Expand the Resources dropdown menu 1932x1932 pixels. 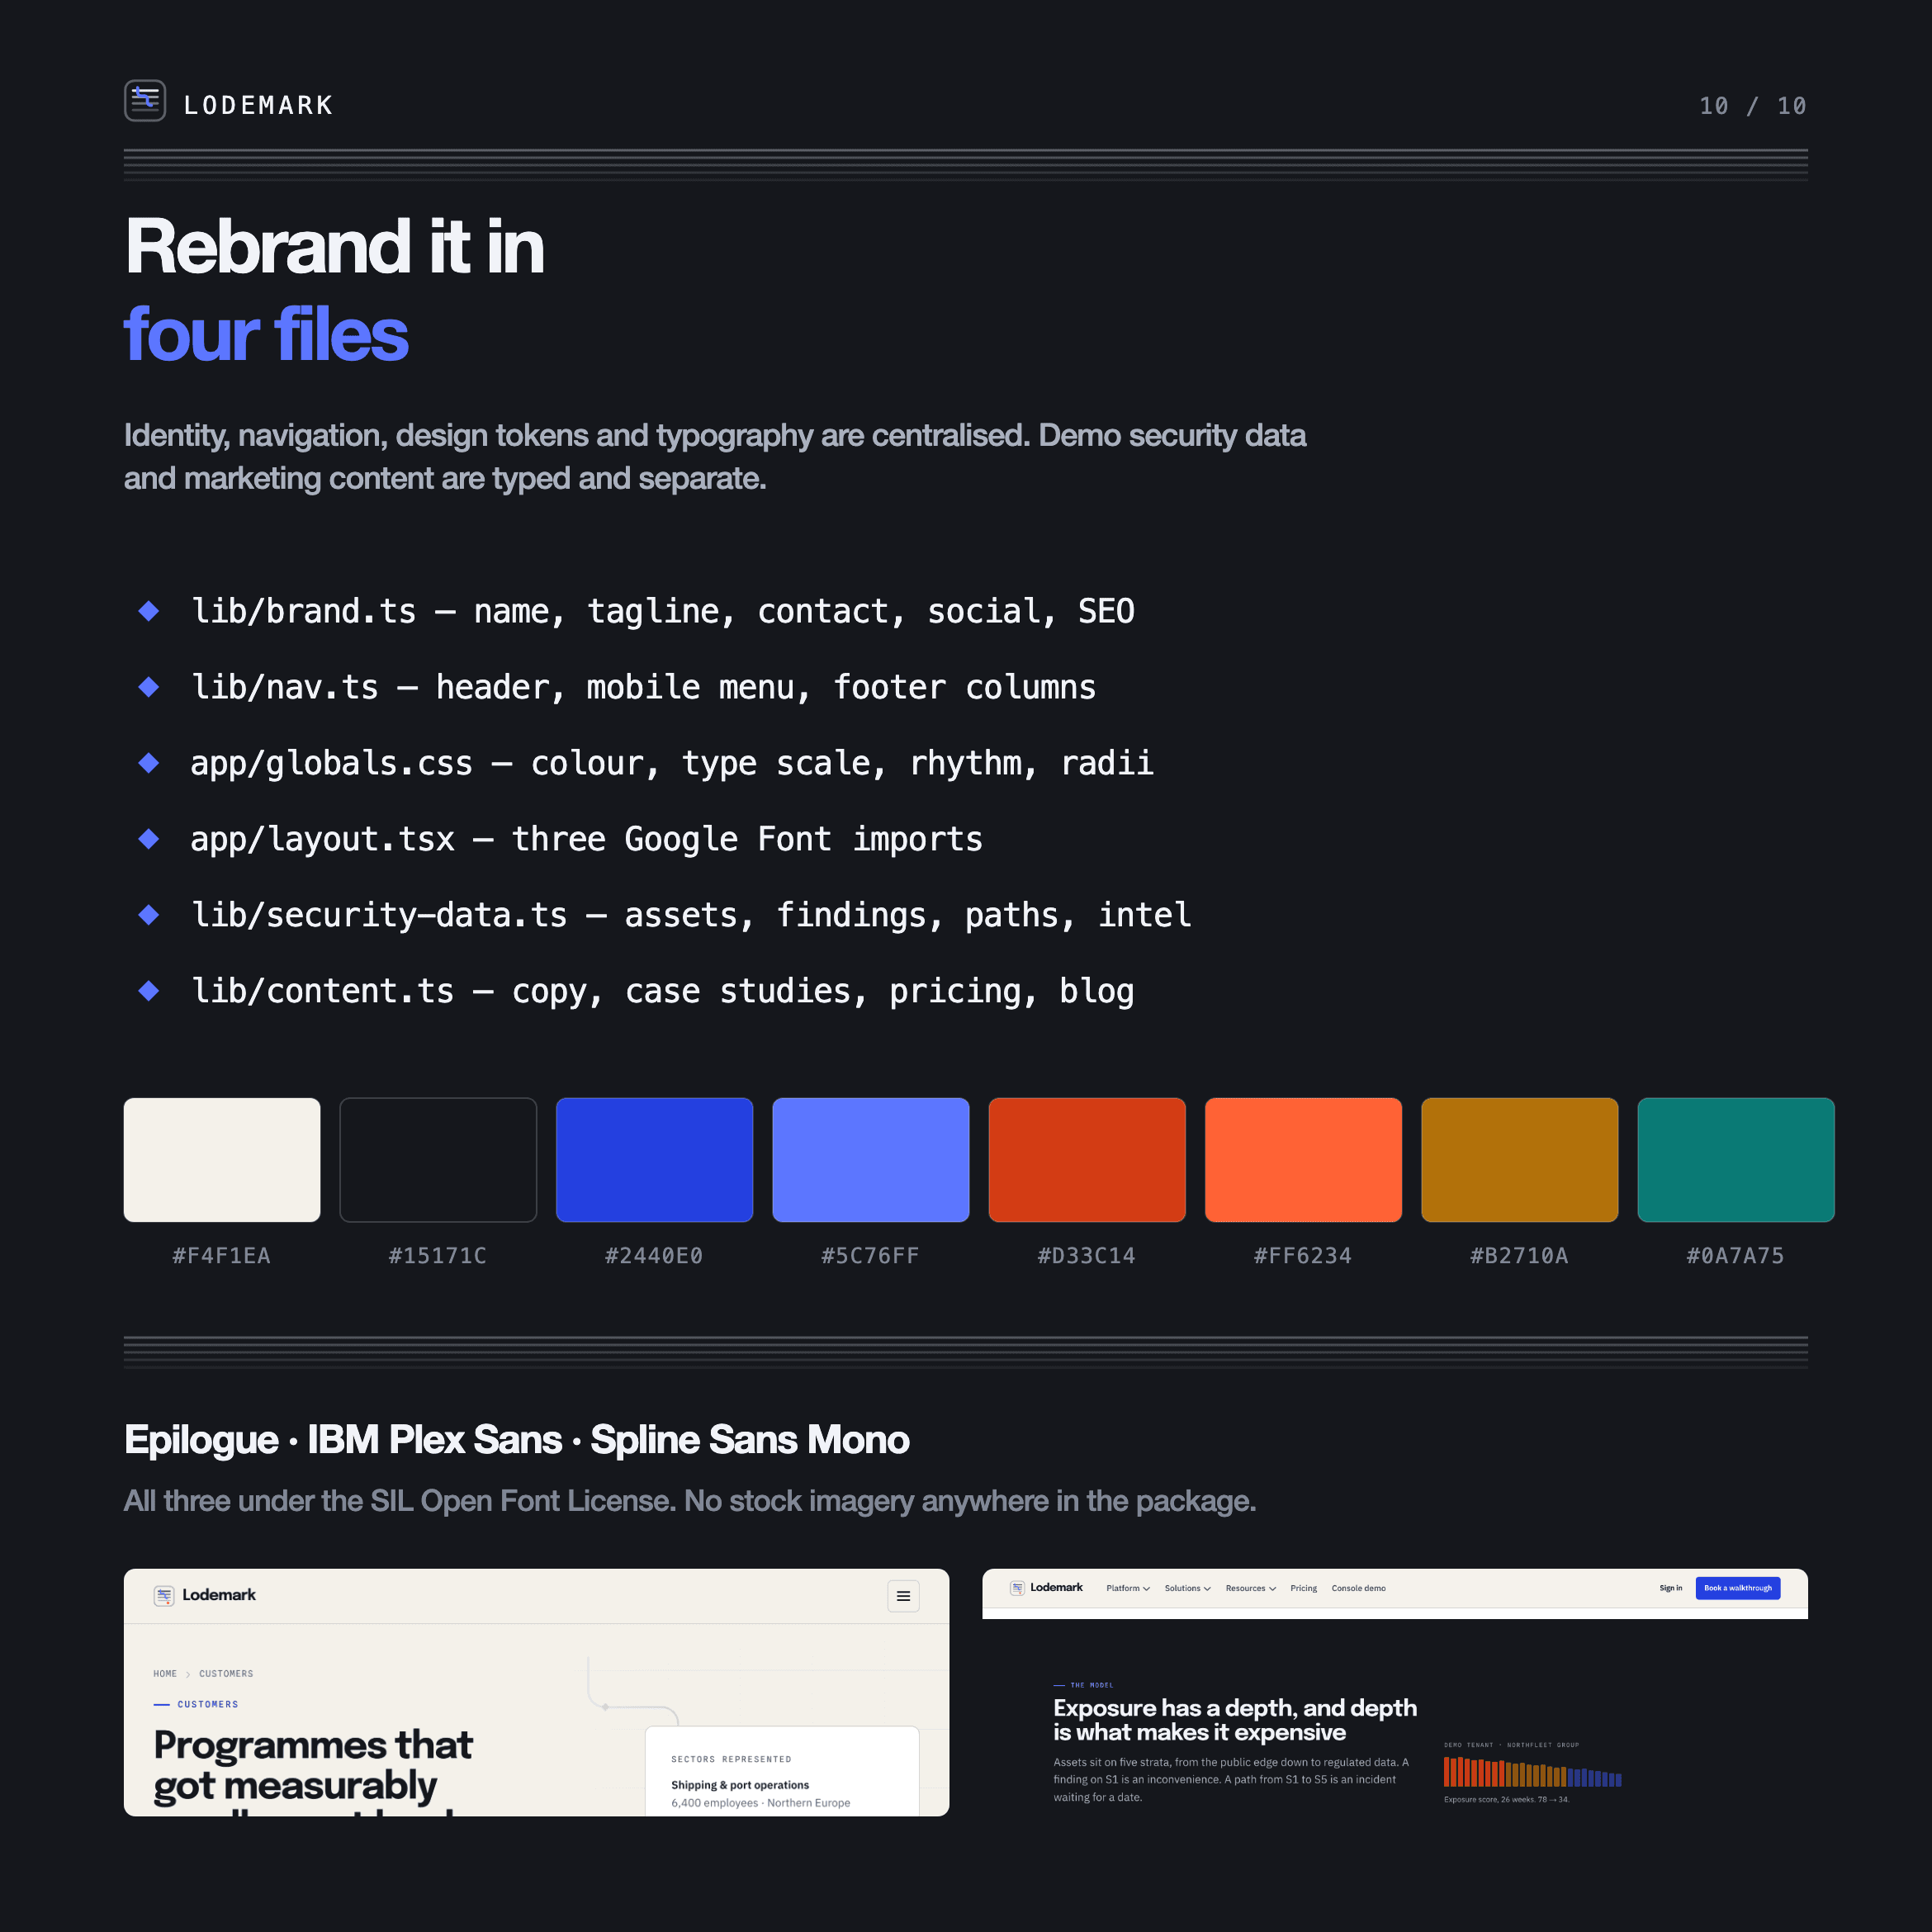click(1251, 1588)
